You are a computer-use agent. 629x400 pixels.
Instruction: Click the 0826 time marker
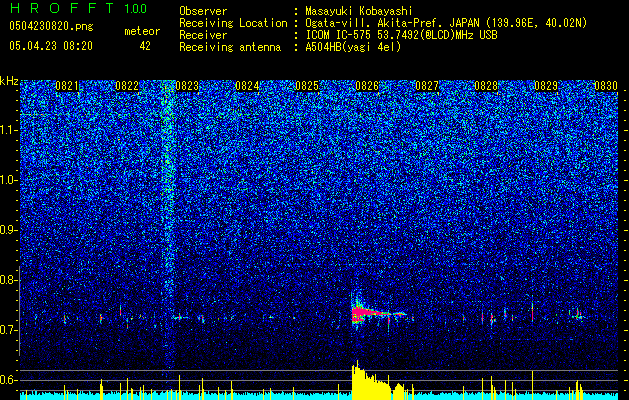367,86
